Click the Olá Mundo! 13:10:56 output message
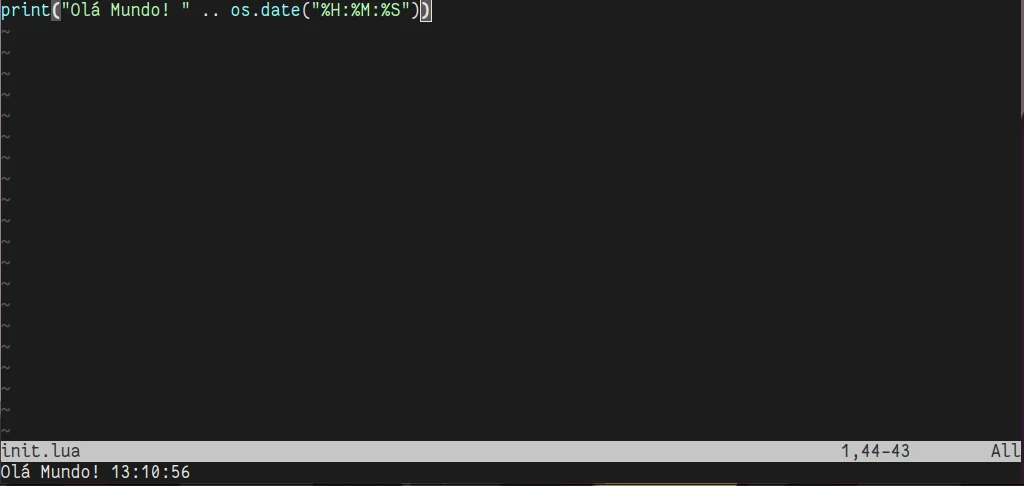1024x486 pixels. coord(95,472)
